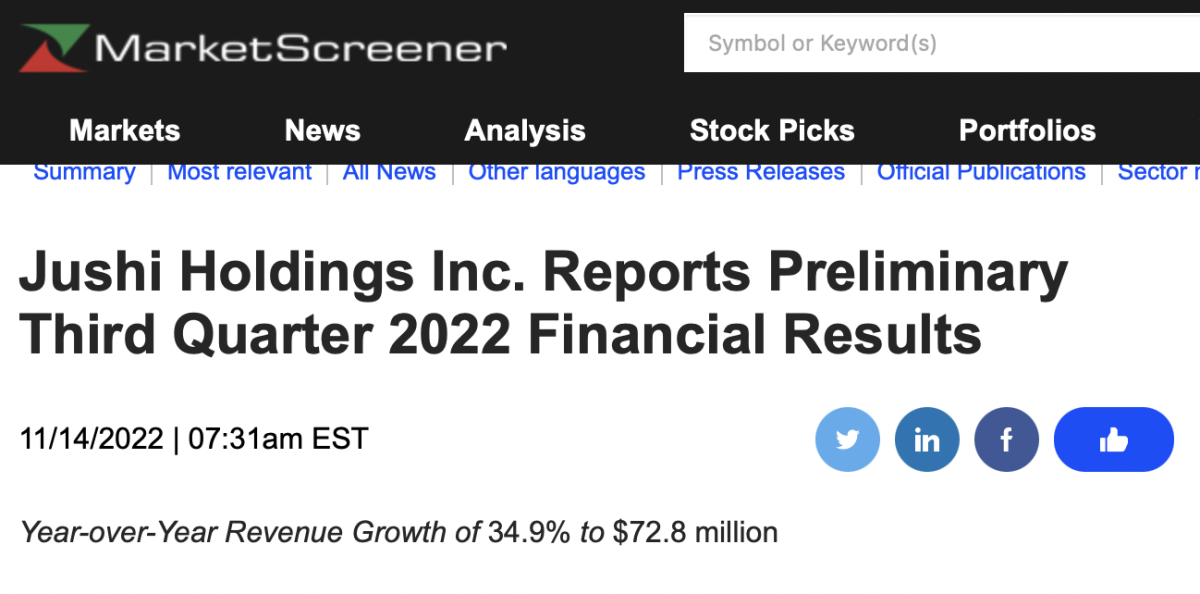The height and width of the screenshot is (594, 1200).
Task: Click the Jushi Holdings article headline
Action: tap(543, 304)
